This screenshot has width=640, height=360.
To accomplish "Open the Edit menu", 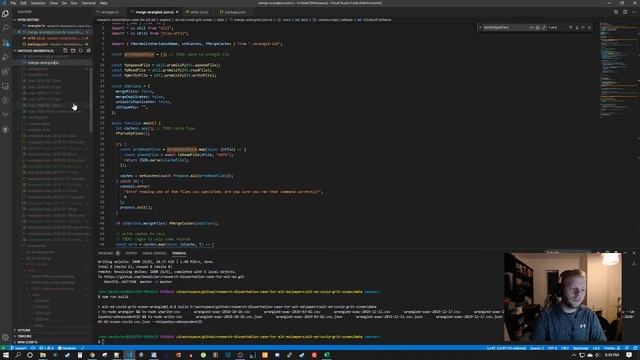I will pos(23,3).
